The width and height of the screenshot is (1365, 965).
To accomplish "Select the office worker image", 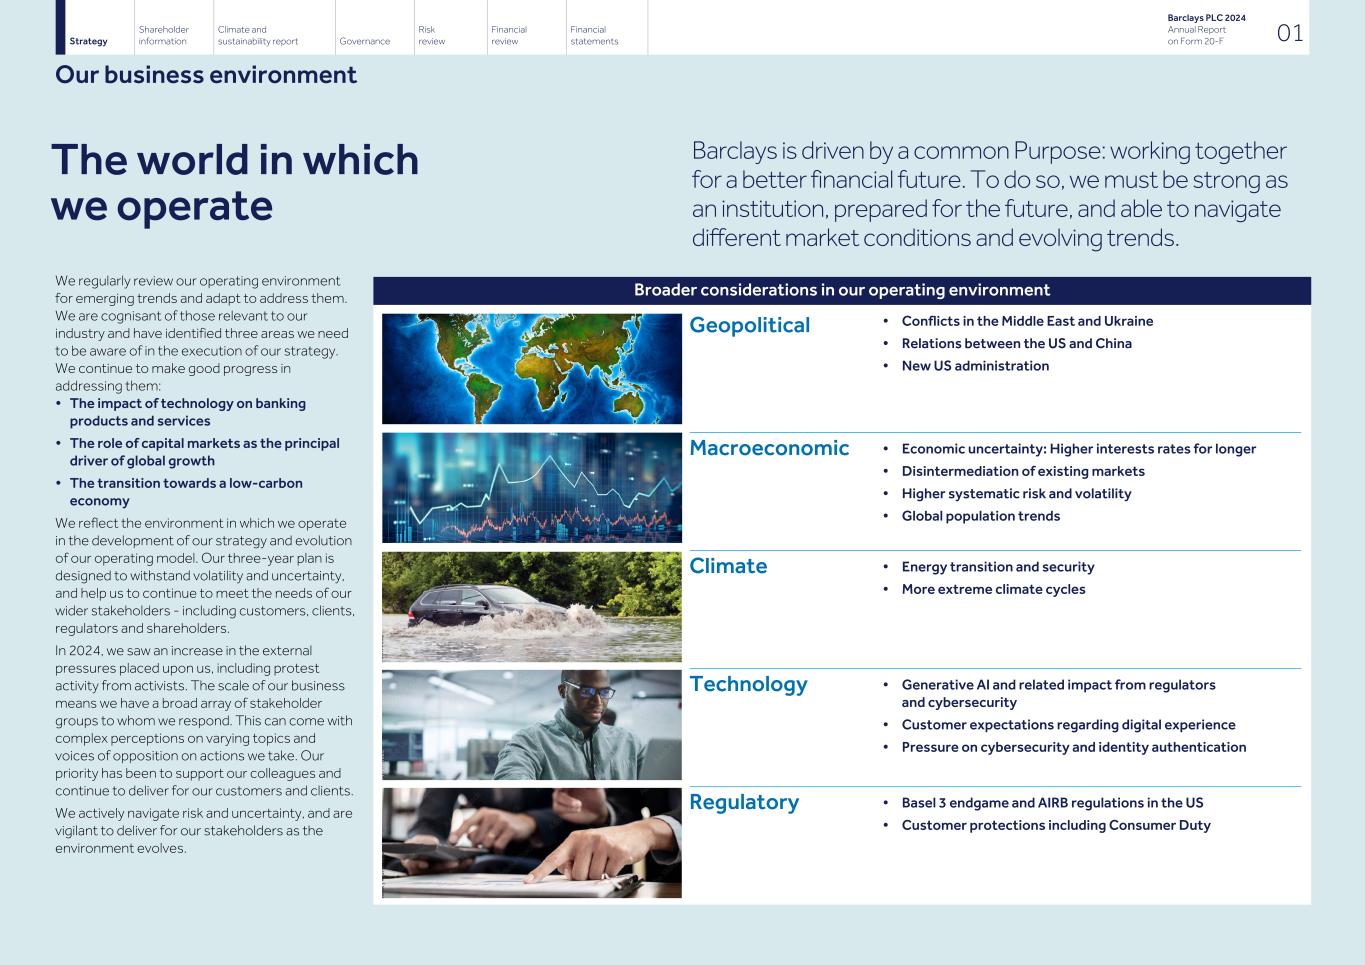I will (x=531, y=724).
